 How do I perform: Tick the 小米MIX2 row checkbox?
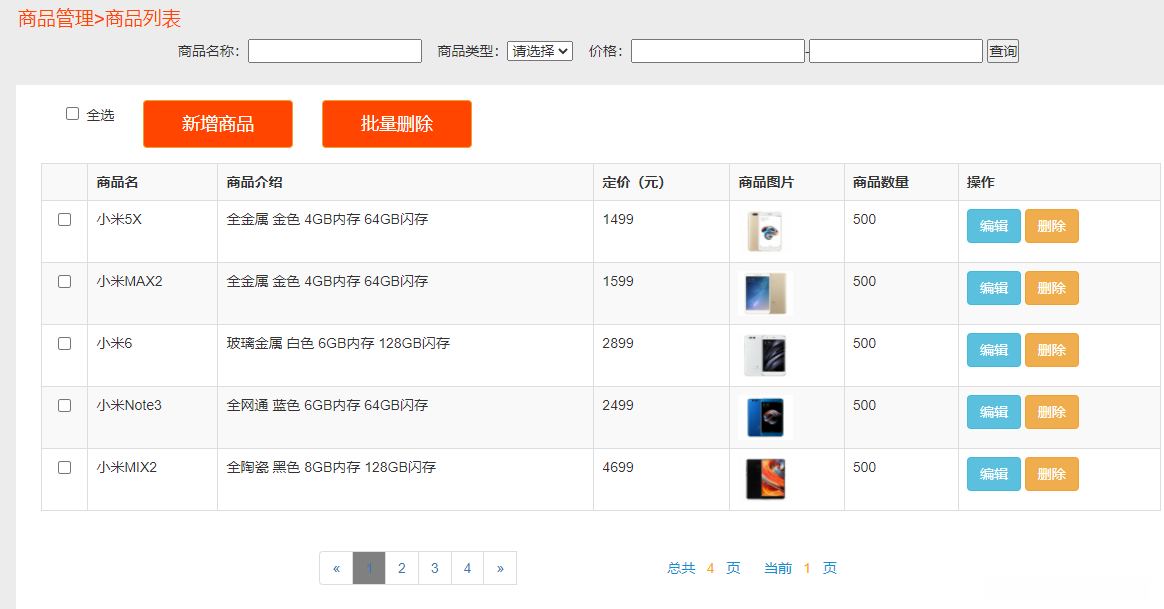[x=65, y=468]
